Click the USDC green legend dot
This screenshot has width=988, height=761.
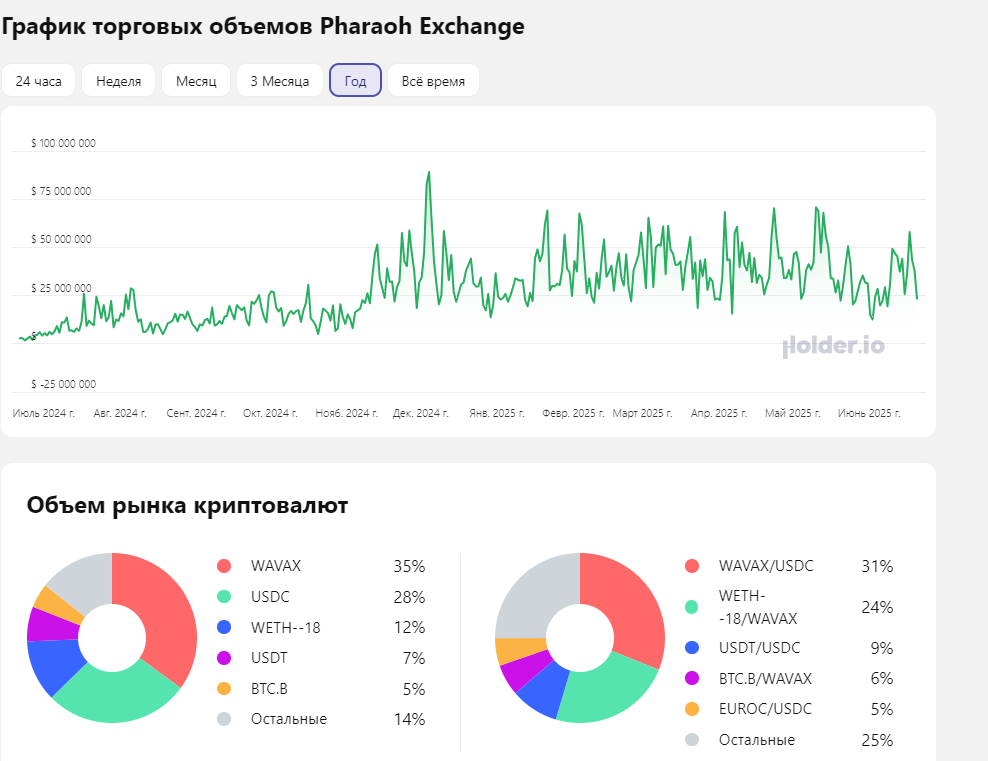click(x=224, y=597)
